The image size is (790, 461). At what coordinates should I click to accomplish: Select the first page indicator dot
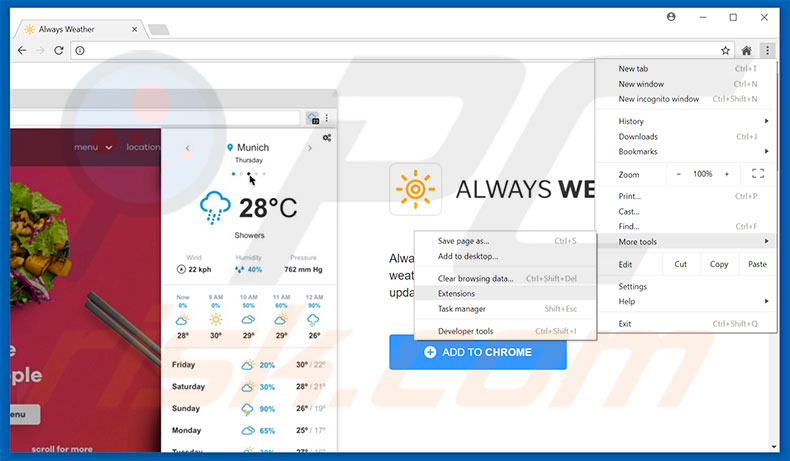click(233, 174)
